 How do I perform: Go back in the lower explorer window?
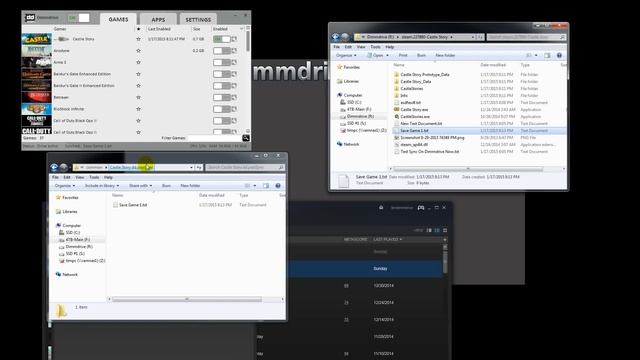(54, 167)
